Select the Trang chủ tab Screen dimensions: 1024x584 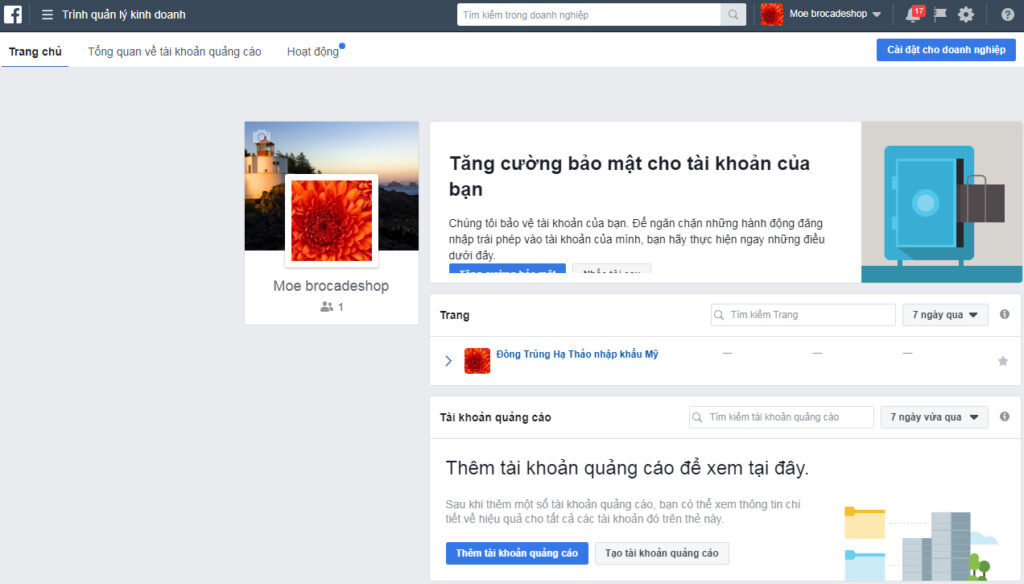click(x=35, y=51)
